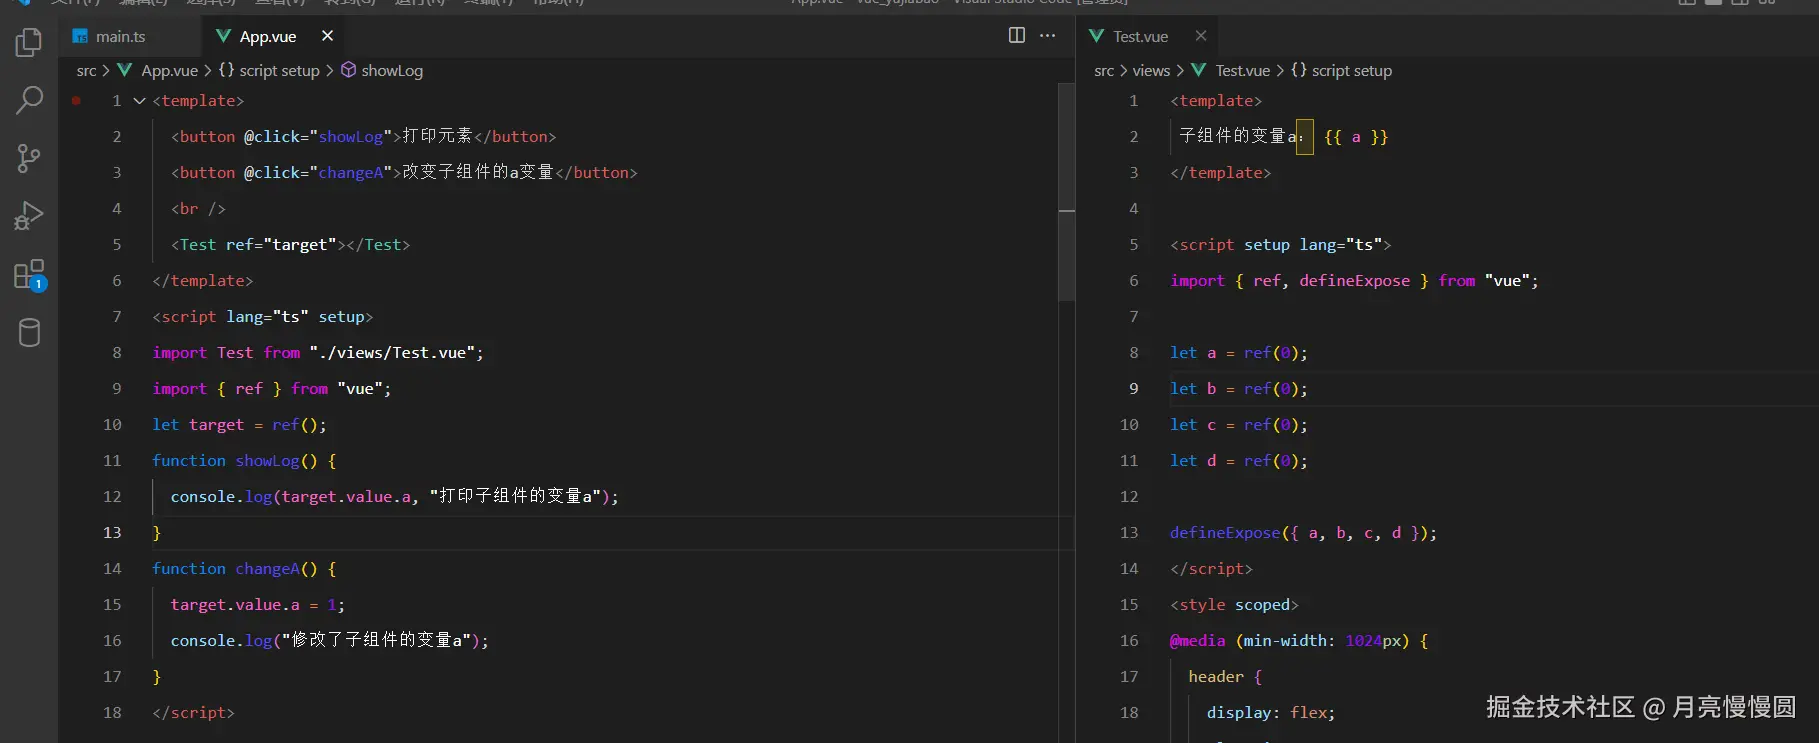This screenshot has height=743, width=1819.
Task: Close the Test.vue tab
Action: [1201, 36]
